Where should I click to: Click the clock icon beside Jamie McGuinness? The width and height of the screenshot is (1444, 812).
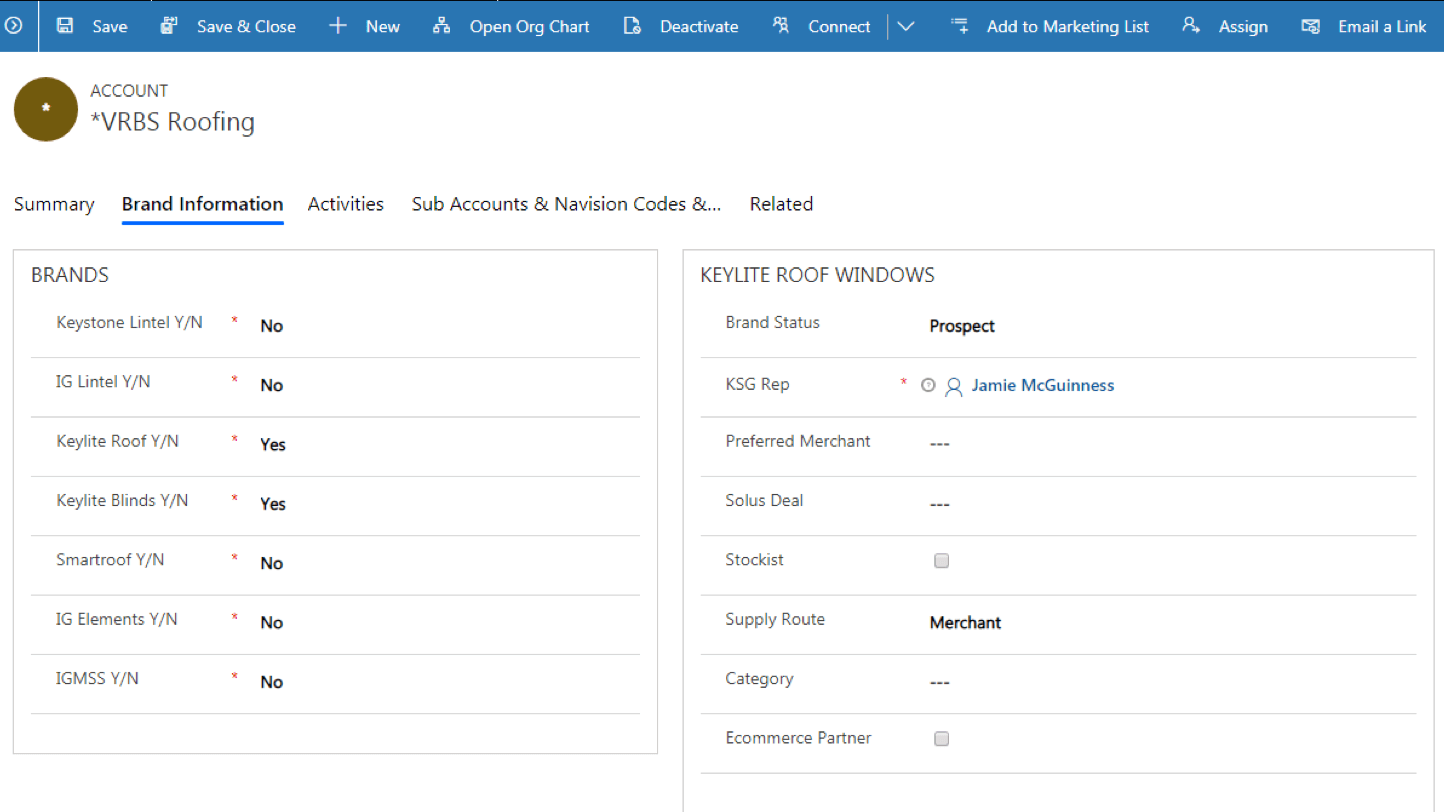pyautogui.click(x=928, y=385)
